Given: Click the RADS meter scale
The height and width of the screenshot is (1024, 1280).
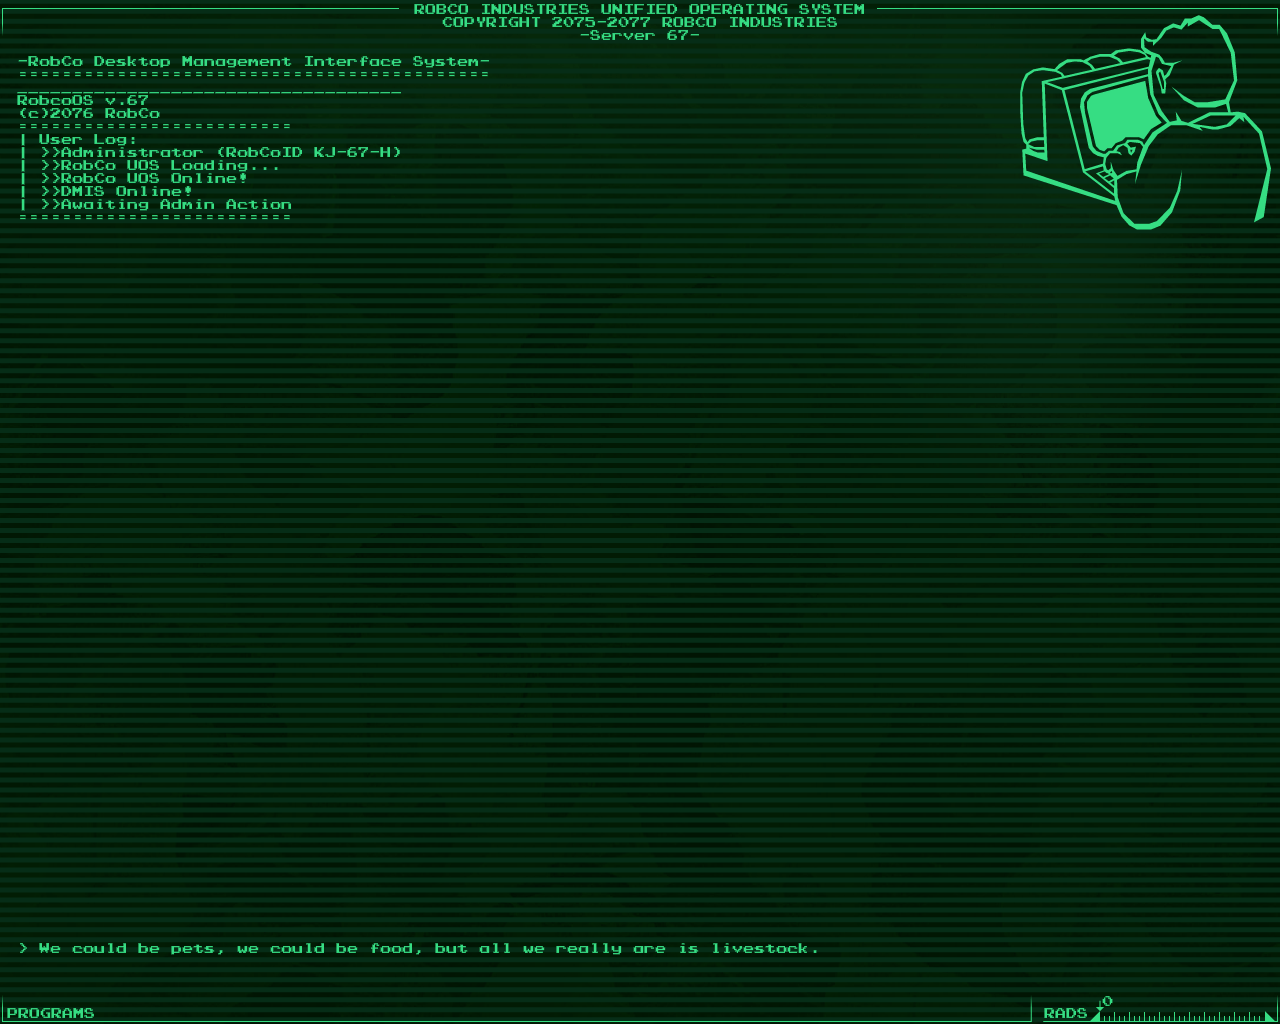Looking at the screenshot, I should 1185,1014.
